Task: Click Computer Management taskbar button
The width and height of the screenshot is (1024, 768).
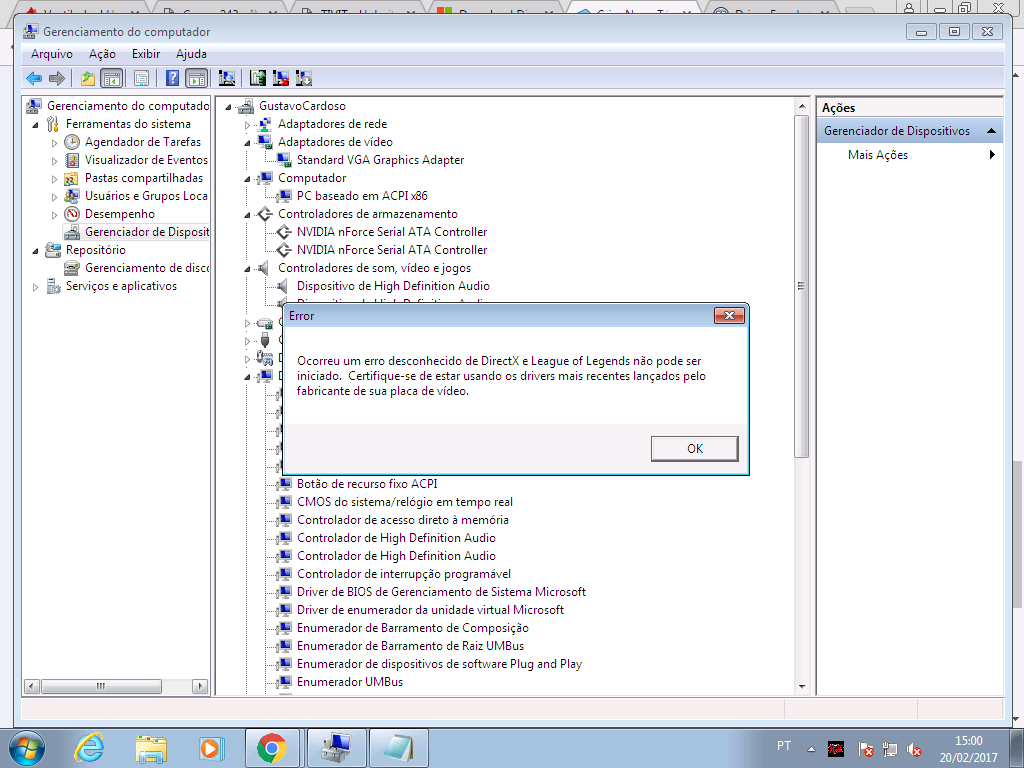Action: [336, 748]
